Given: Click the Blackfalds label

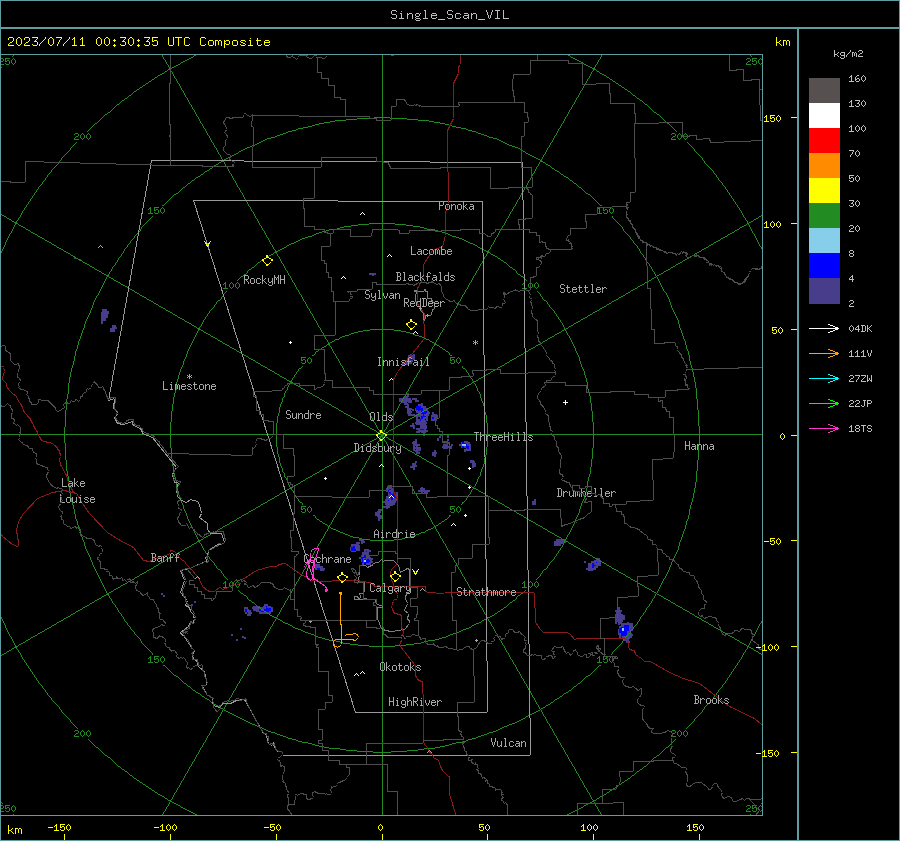Looking at the screenshot, I should pyautogui.click(x=425, y=277).
